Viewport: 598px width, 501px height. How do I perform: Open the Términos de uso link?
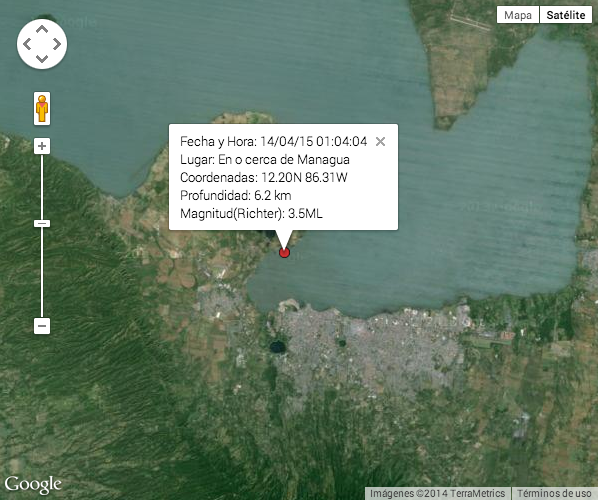[x=554, y=493]
